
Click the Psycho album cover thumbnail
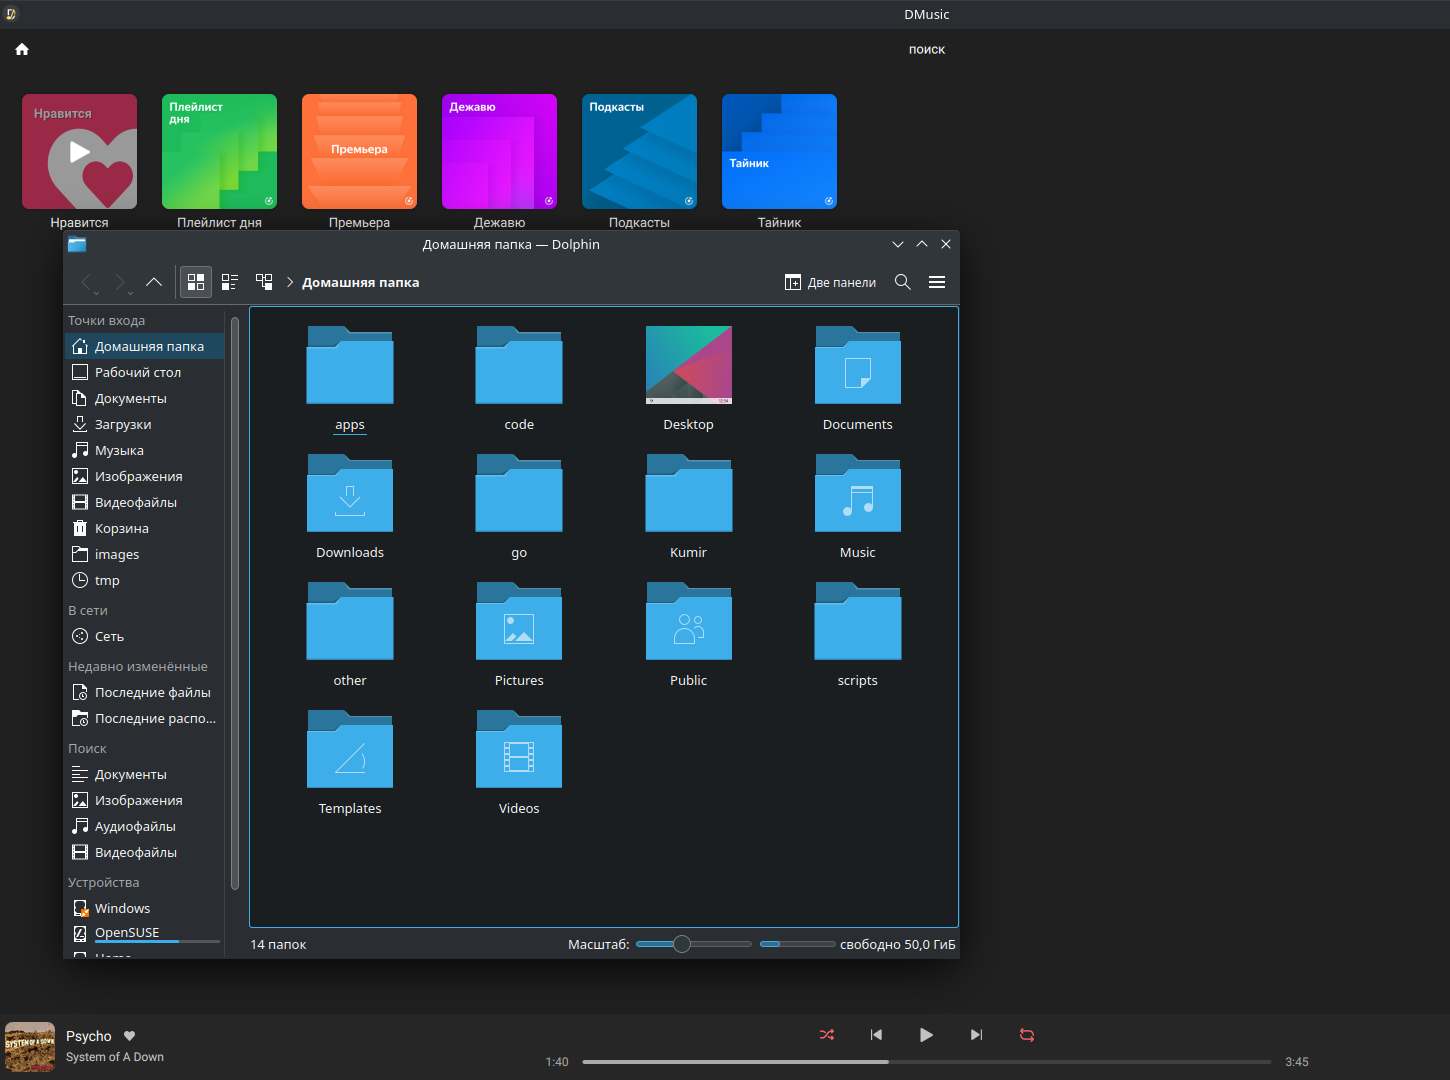click(x=30, y=1047)
